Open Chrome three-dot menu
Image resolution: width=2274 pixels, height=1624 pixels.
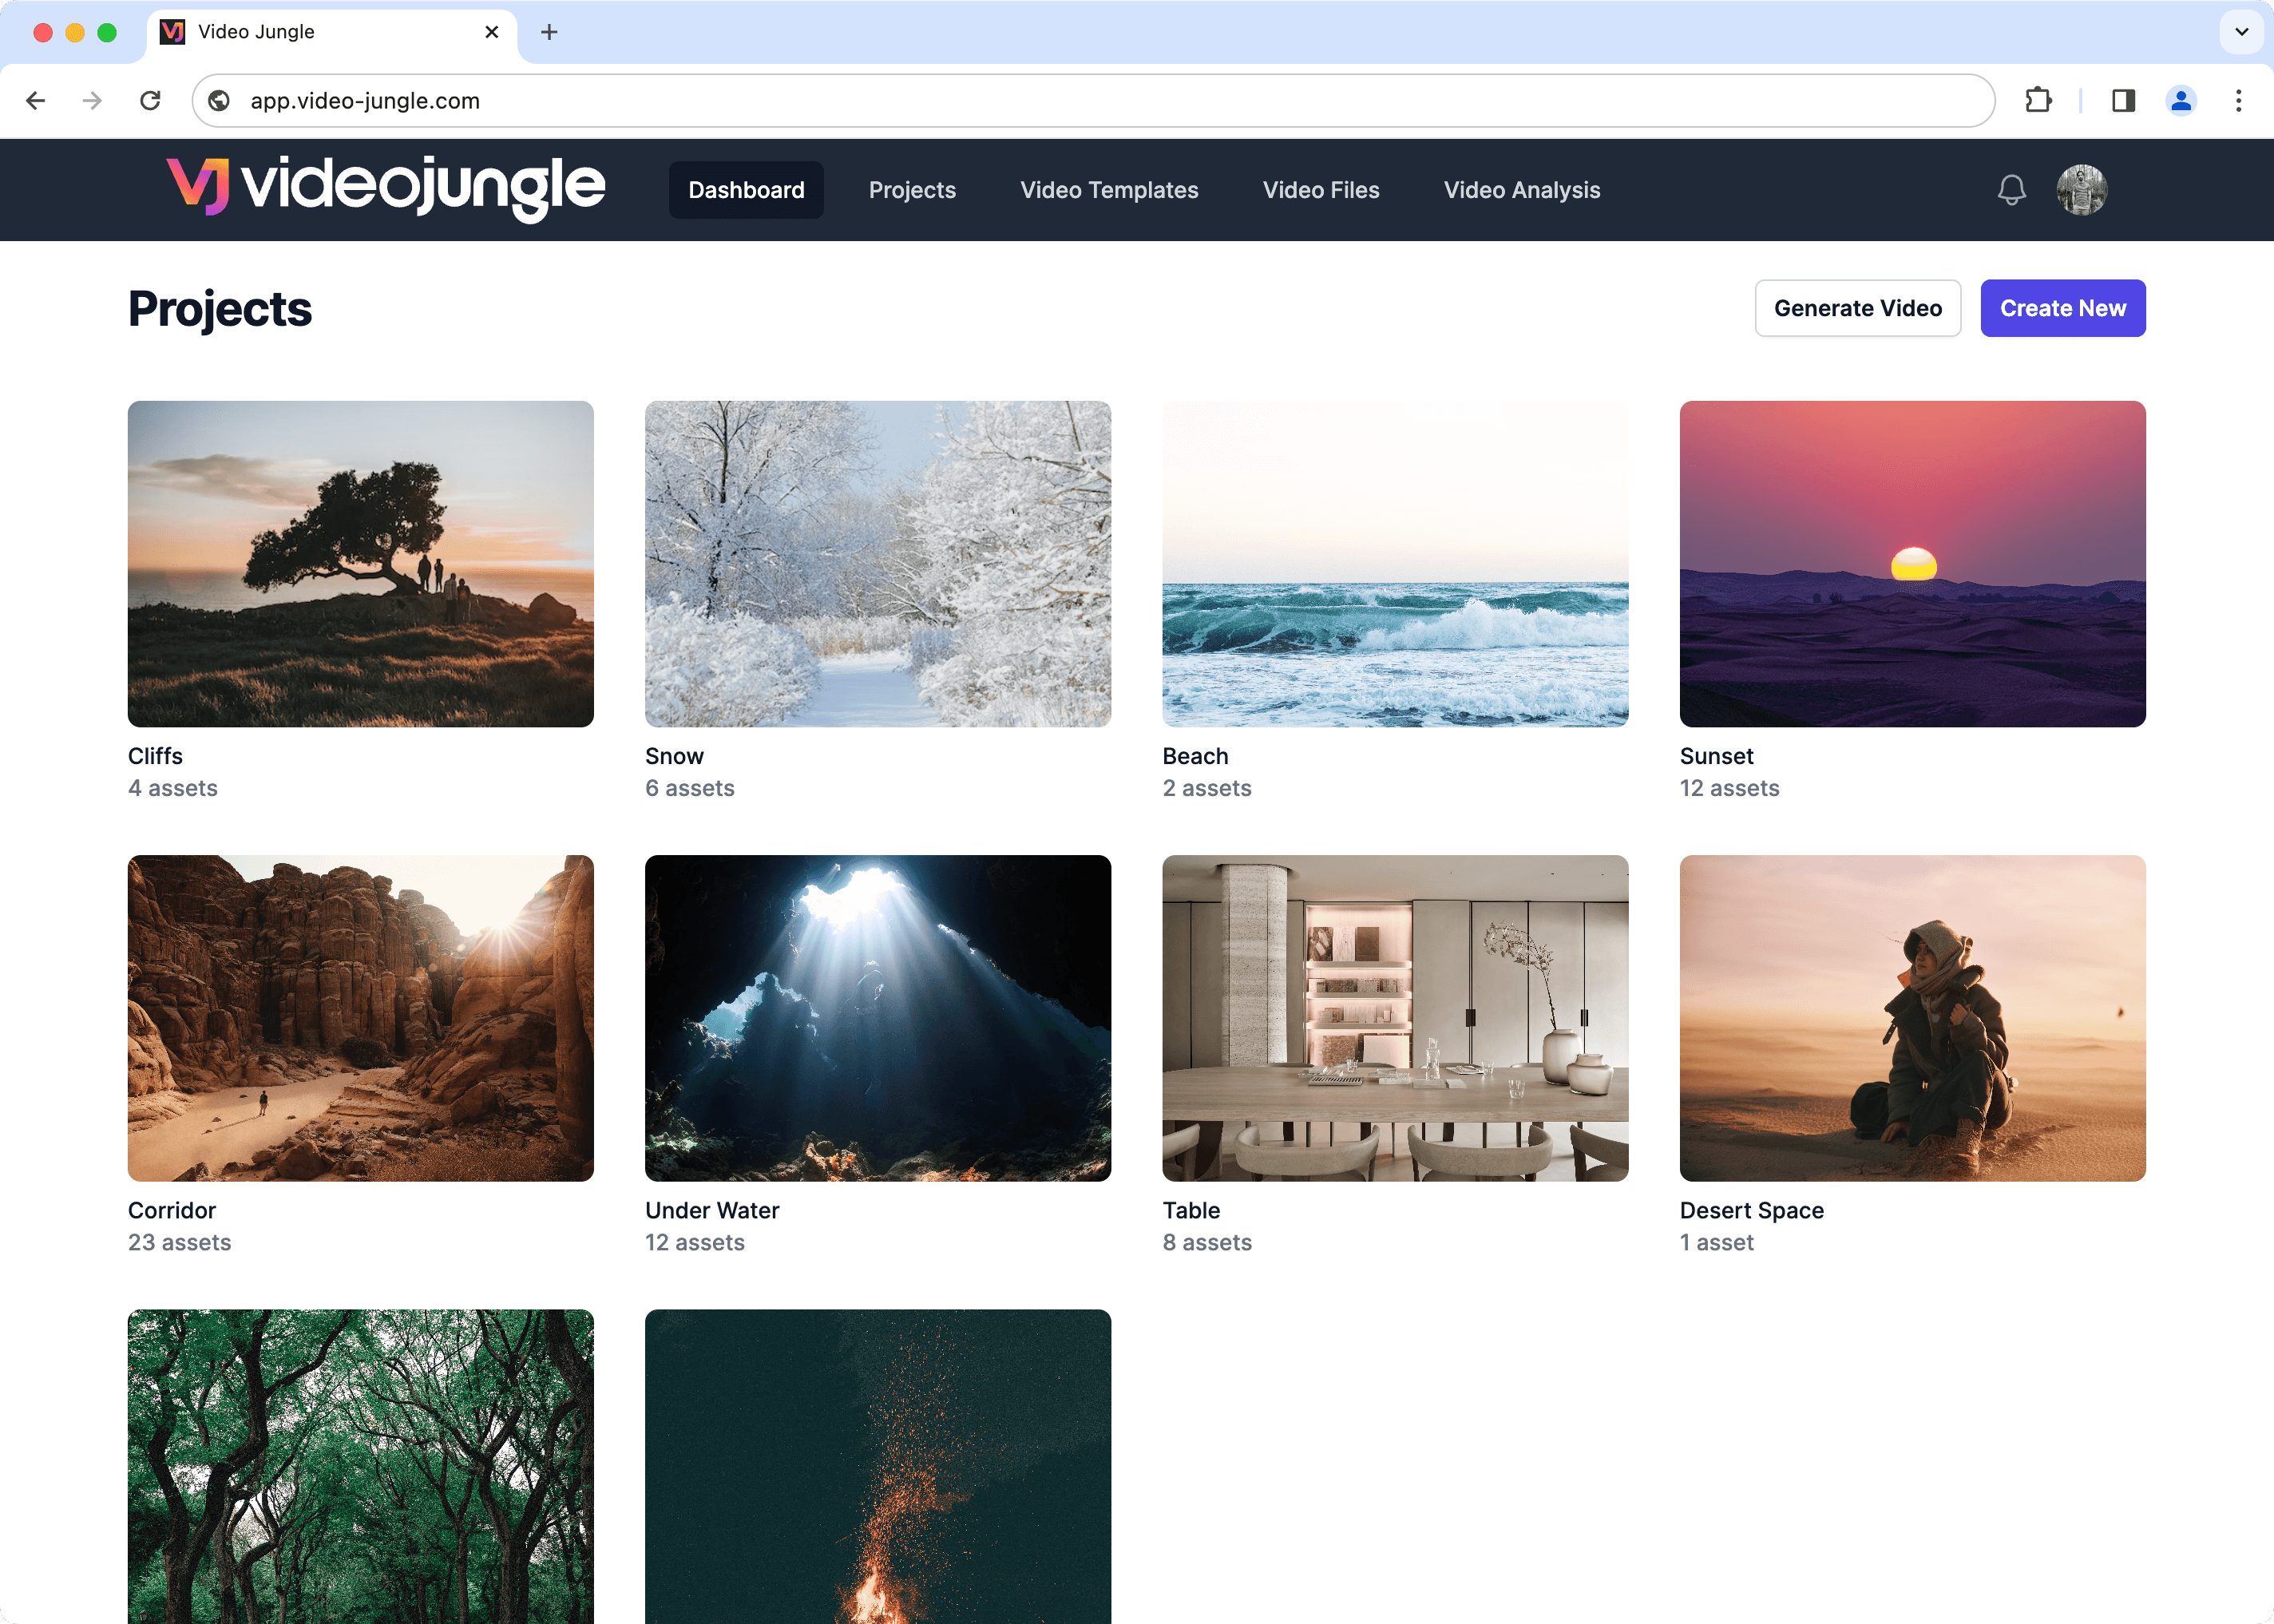click(x=2238, y=100)
